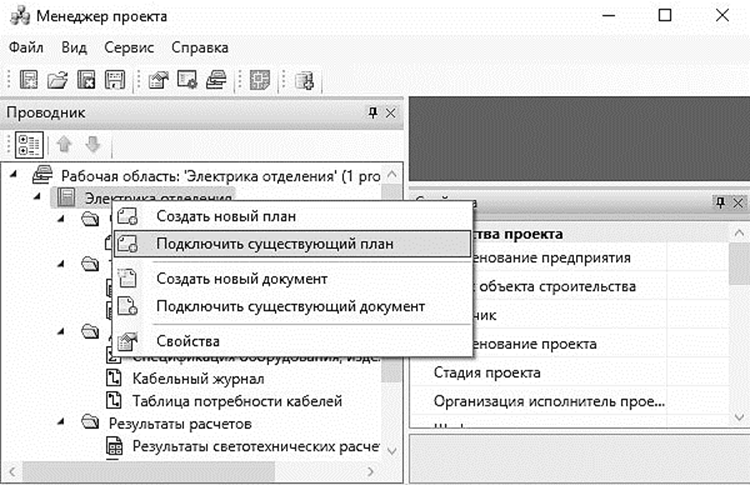Close the Проводник panel
750x485 pixels.
(391, 113)
